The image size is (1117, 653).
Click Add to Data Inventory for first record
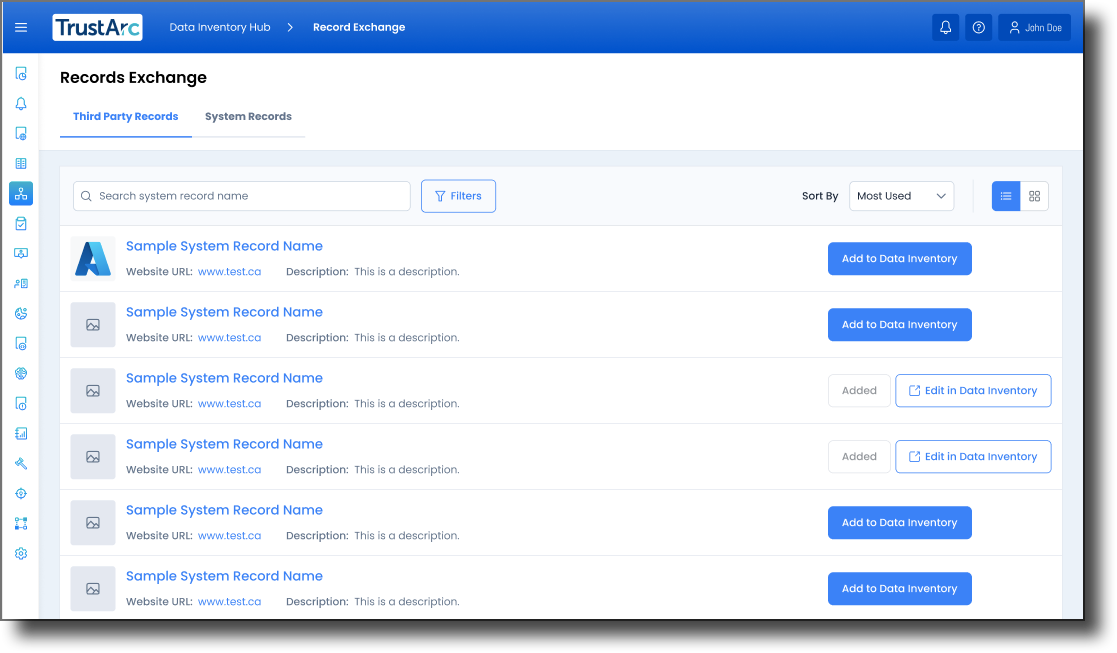point(899,259)
